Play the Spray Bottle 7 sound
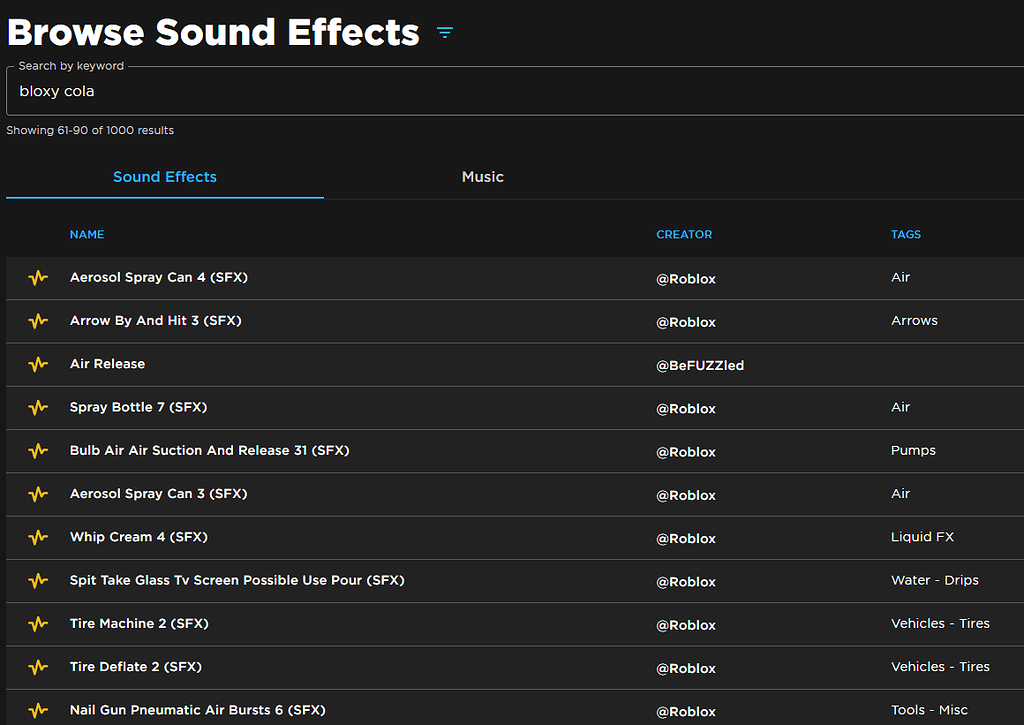The height and width of the screenshot is (725, 1024). pyautogui.click(x=38, y=408)
